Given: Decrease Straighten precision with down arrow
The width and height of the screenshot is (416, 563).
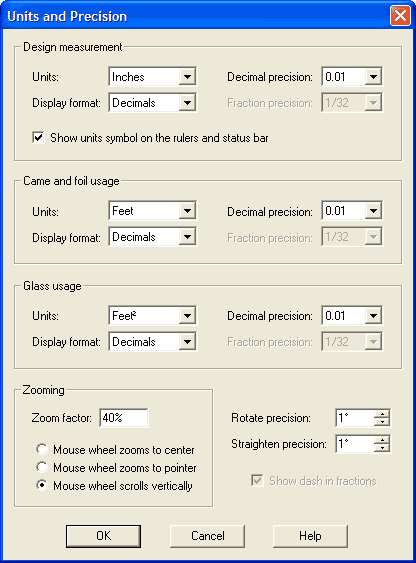Looking at the screenshot, I should pyautogui.click(x=382, y=448).
